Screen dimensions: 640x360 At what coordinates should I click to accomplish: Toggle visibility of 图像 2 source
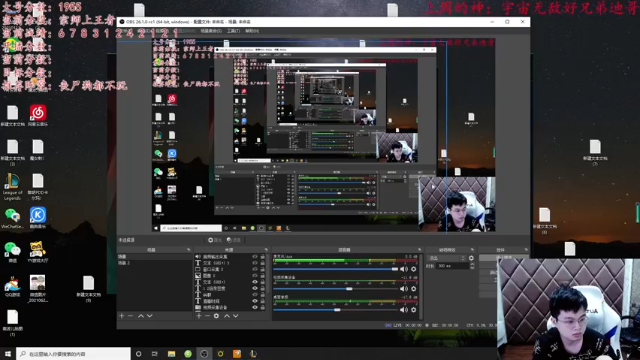pos(255,276)
